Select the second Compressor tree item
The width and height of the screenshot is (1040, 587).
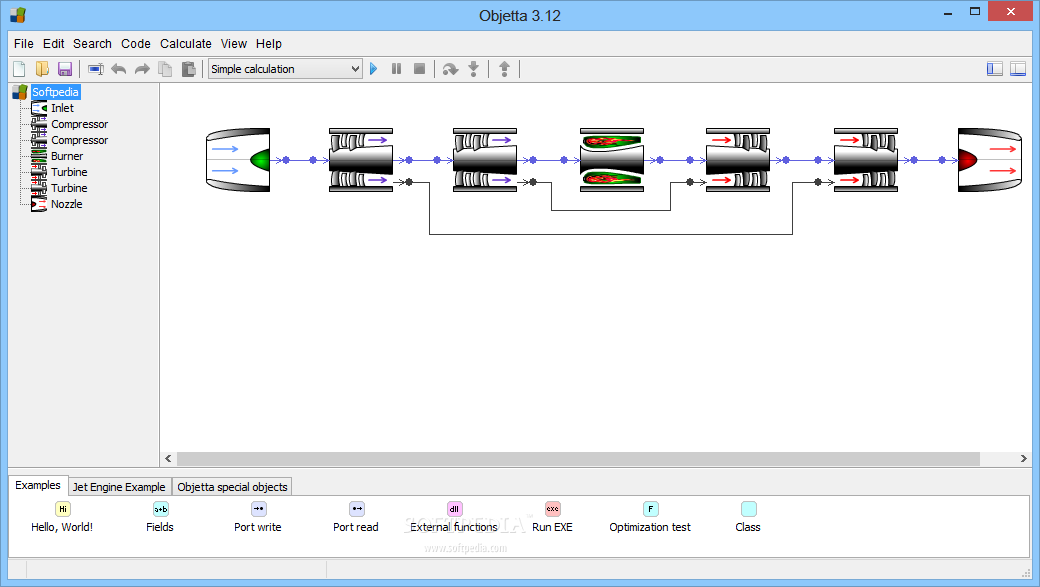80,140
